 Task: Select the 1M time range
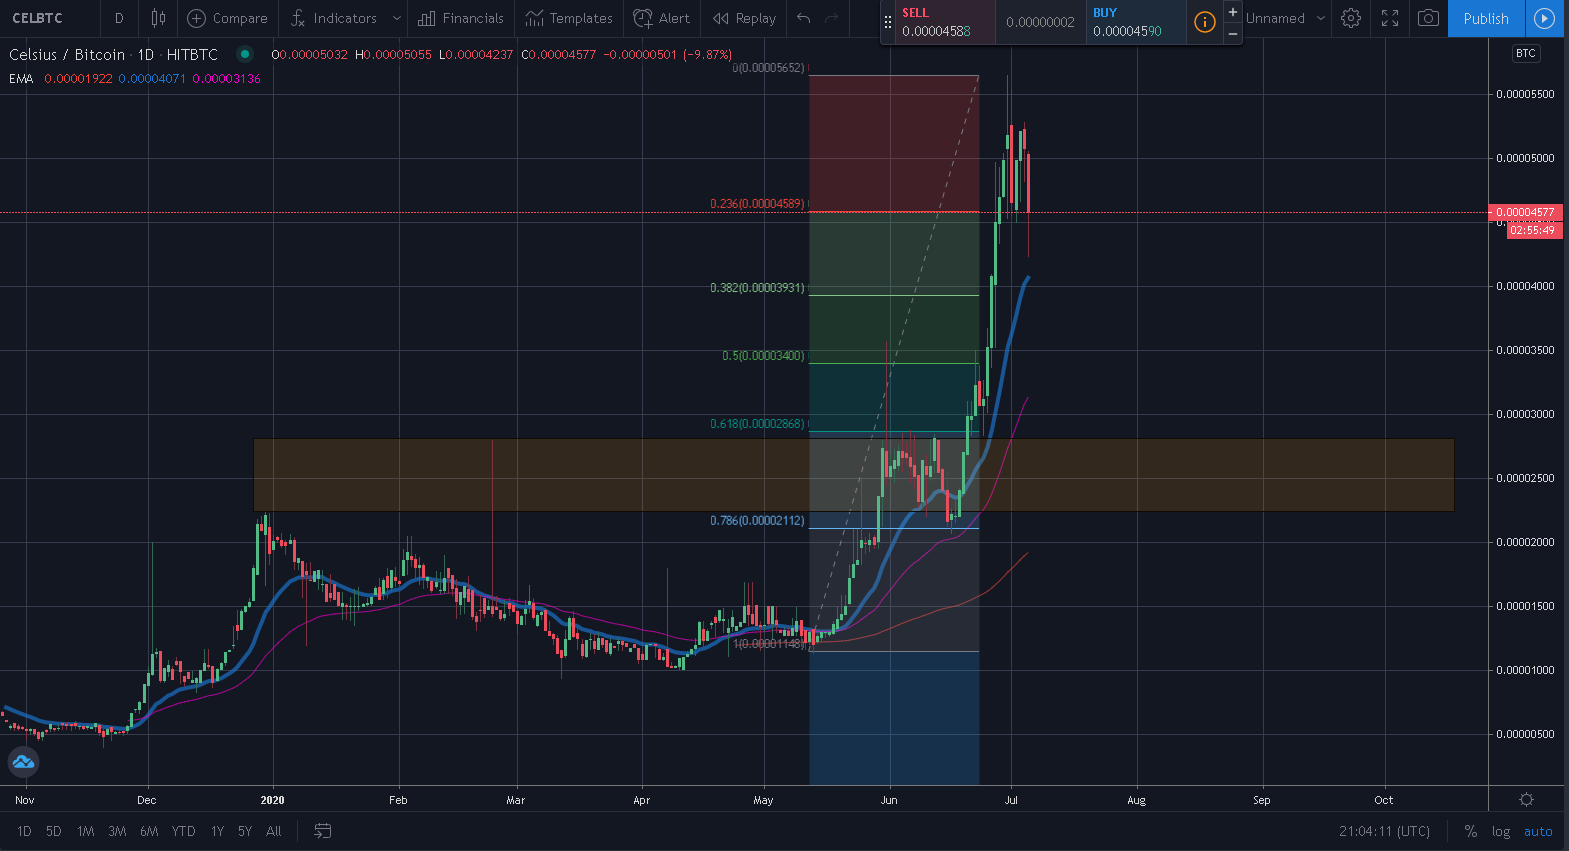86,831
